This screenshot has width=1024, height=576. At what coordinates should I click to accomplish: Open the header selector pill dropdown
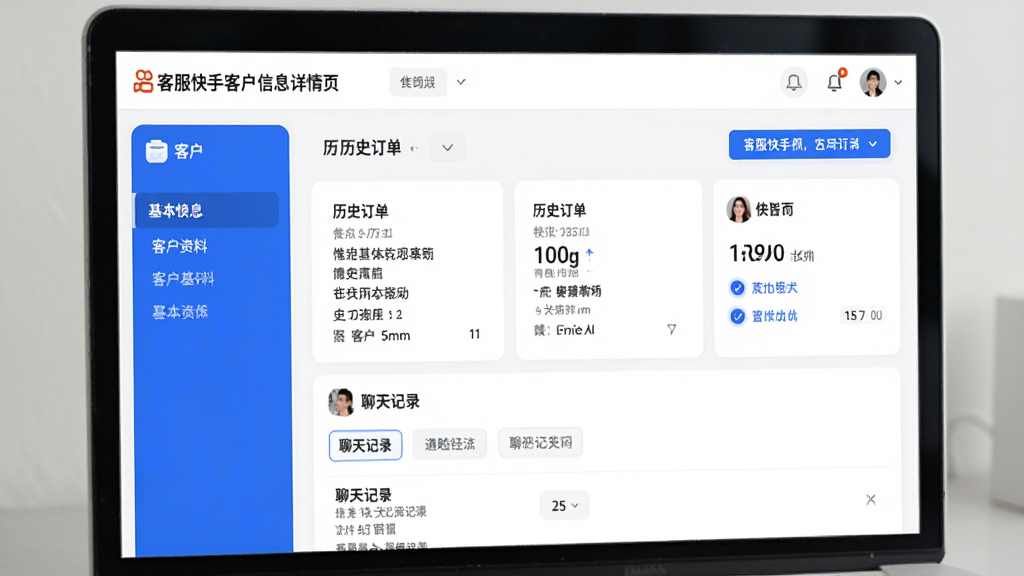[x=418, y=82]
